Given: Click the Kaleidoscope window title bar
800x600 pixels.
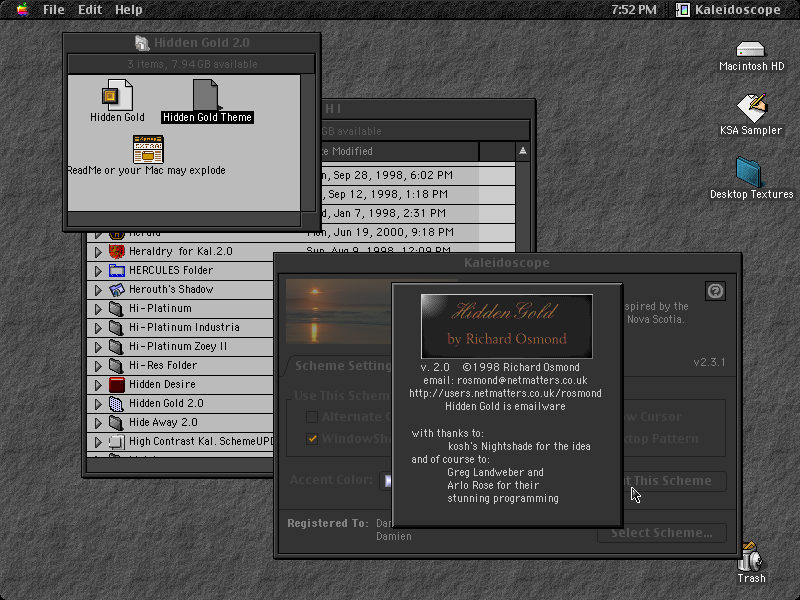Looking at the screenshot, I should (x=507, y=263).
